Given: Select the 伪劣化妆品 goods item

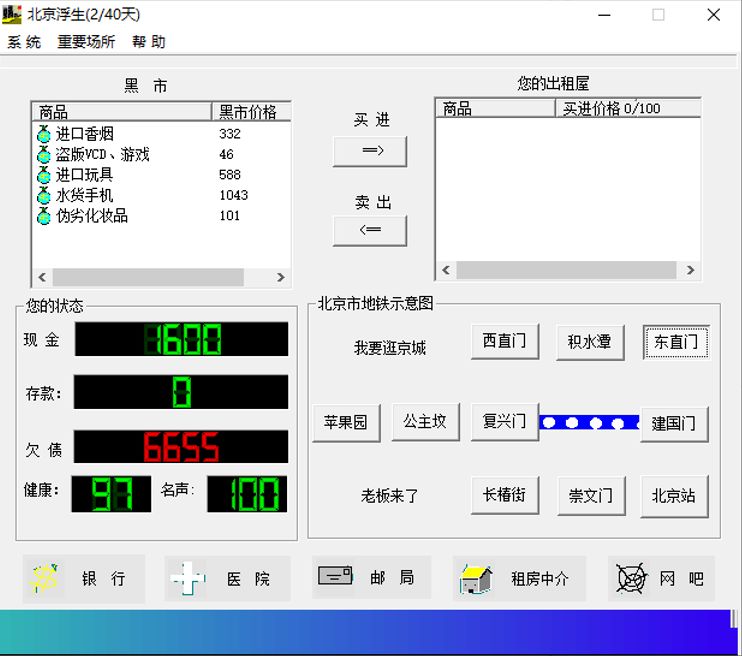Looking at the screenshot, I should tap(91, 216).
